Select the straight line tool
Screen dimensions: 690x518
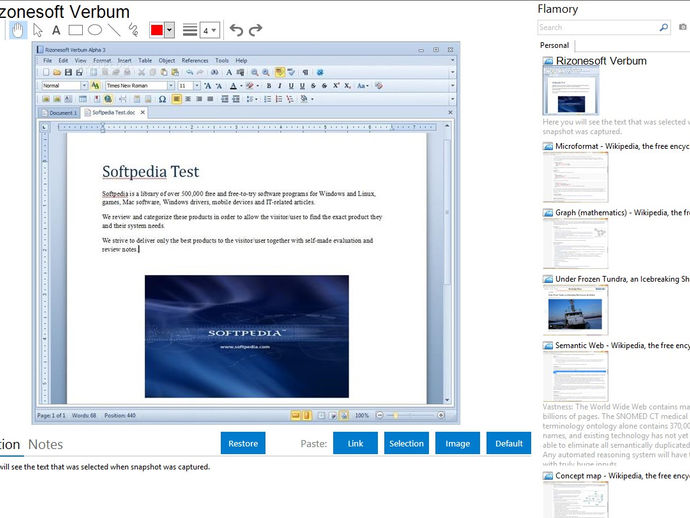[114, 30]
